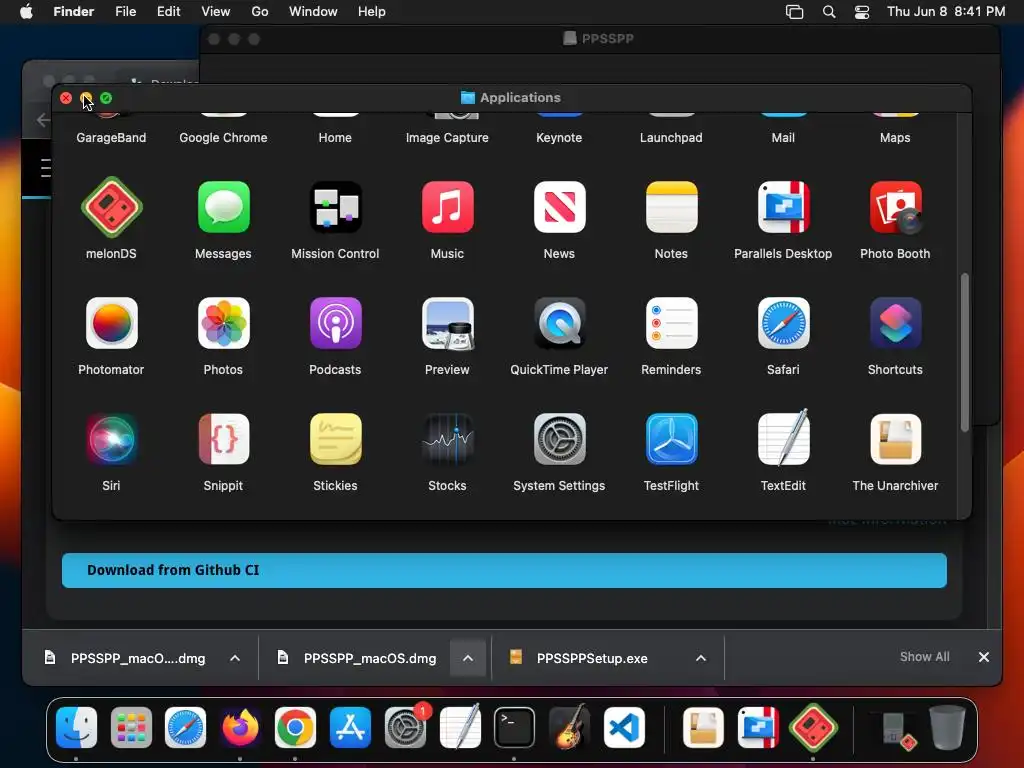
Task: Open the Music app icon
Action: pos(447,207)
